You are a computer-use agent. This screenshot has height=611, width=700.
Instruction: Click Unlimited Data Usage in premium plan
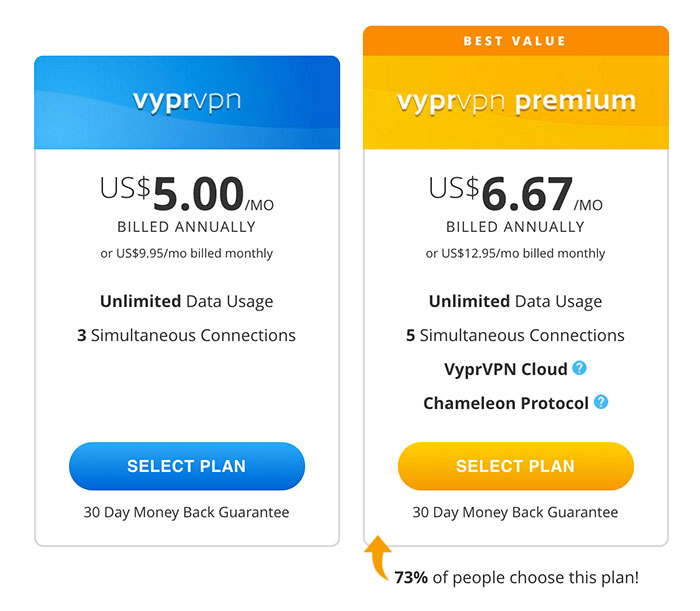click(x=516, y=301)
